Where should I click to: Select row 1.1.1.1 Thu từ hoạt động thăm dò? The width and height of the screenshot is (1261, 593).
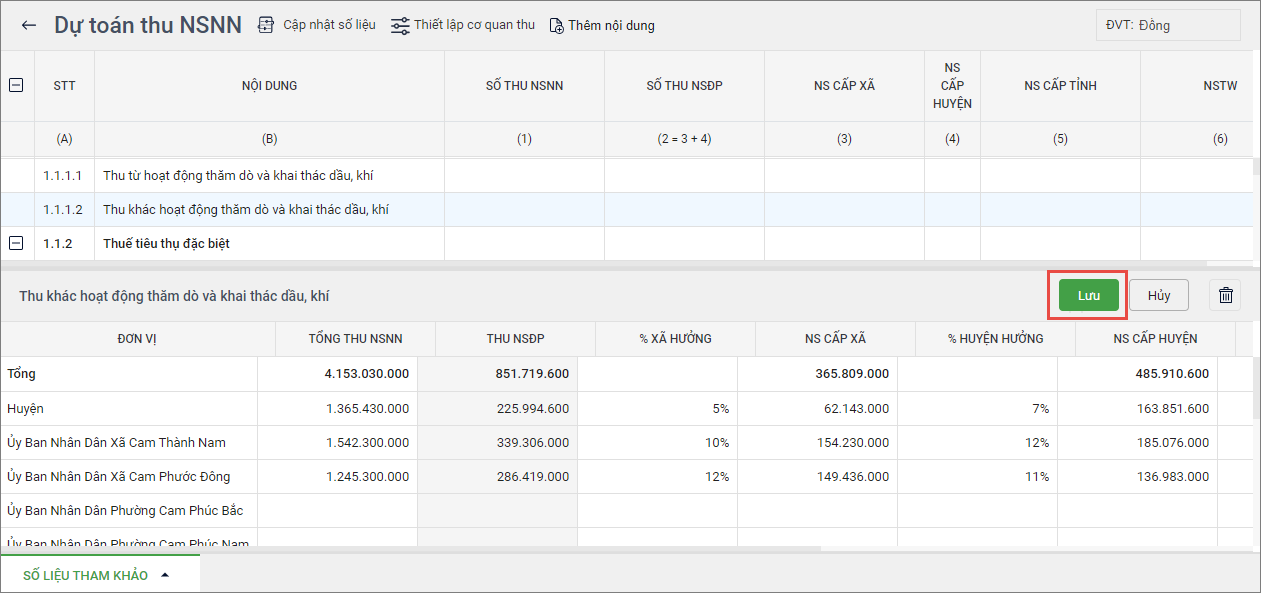238,175
